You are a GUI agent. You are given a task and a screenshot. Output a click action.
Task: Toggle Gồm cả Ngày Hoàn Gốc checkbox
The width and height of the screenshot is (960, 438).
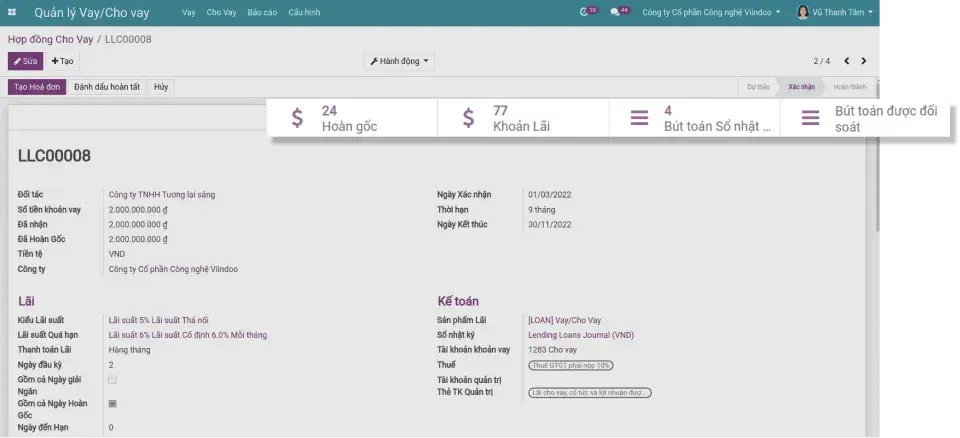pos(112,404)
